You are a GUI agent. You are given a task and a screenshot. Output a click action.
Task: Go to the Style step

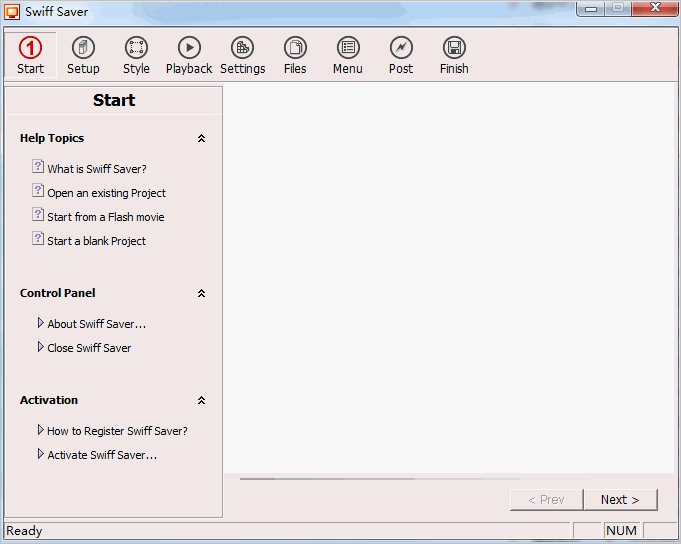136,55
